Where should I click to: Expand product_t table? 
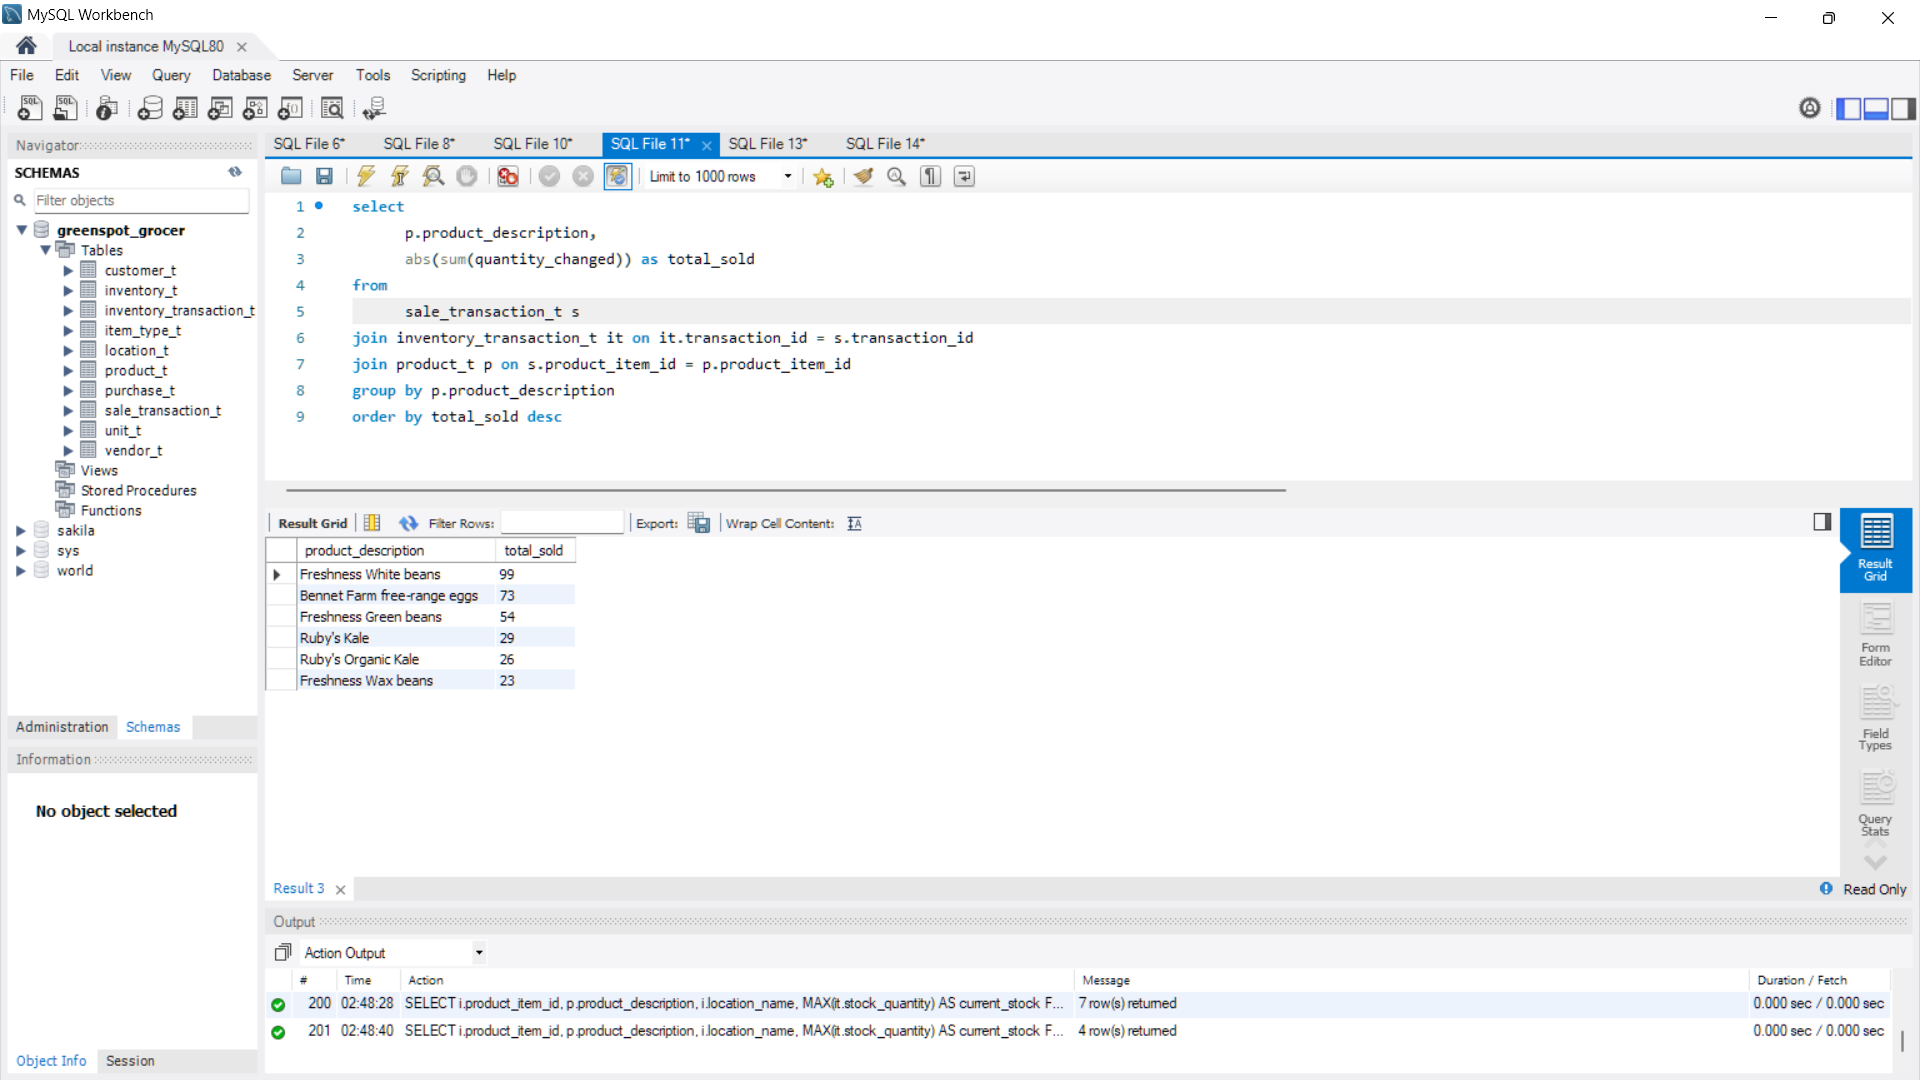coord(68,371)
